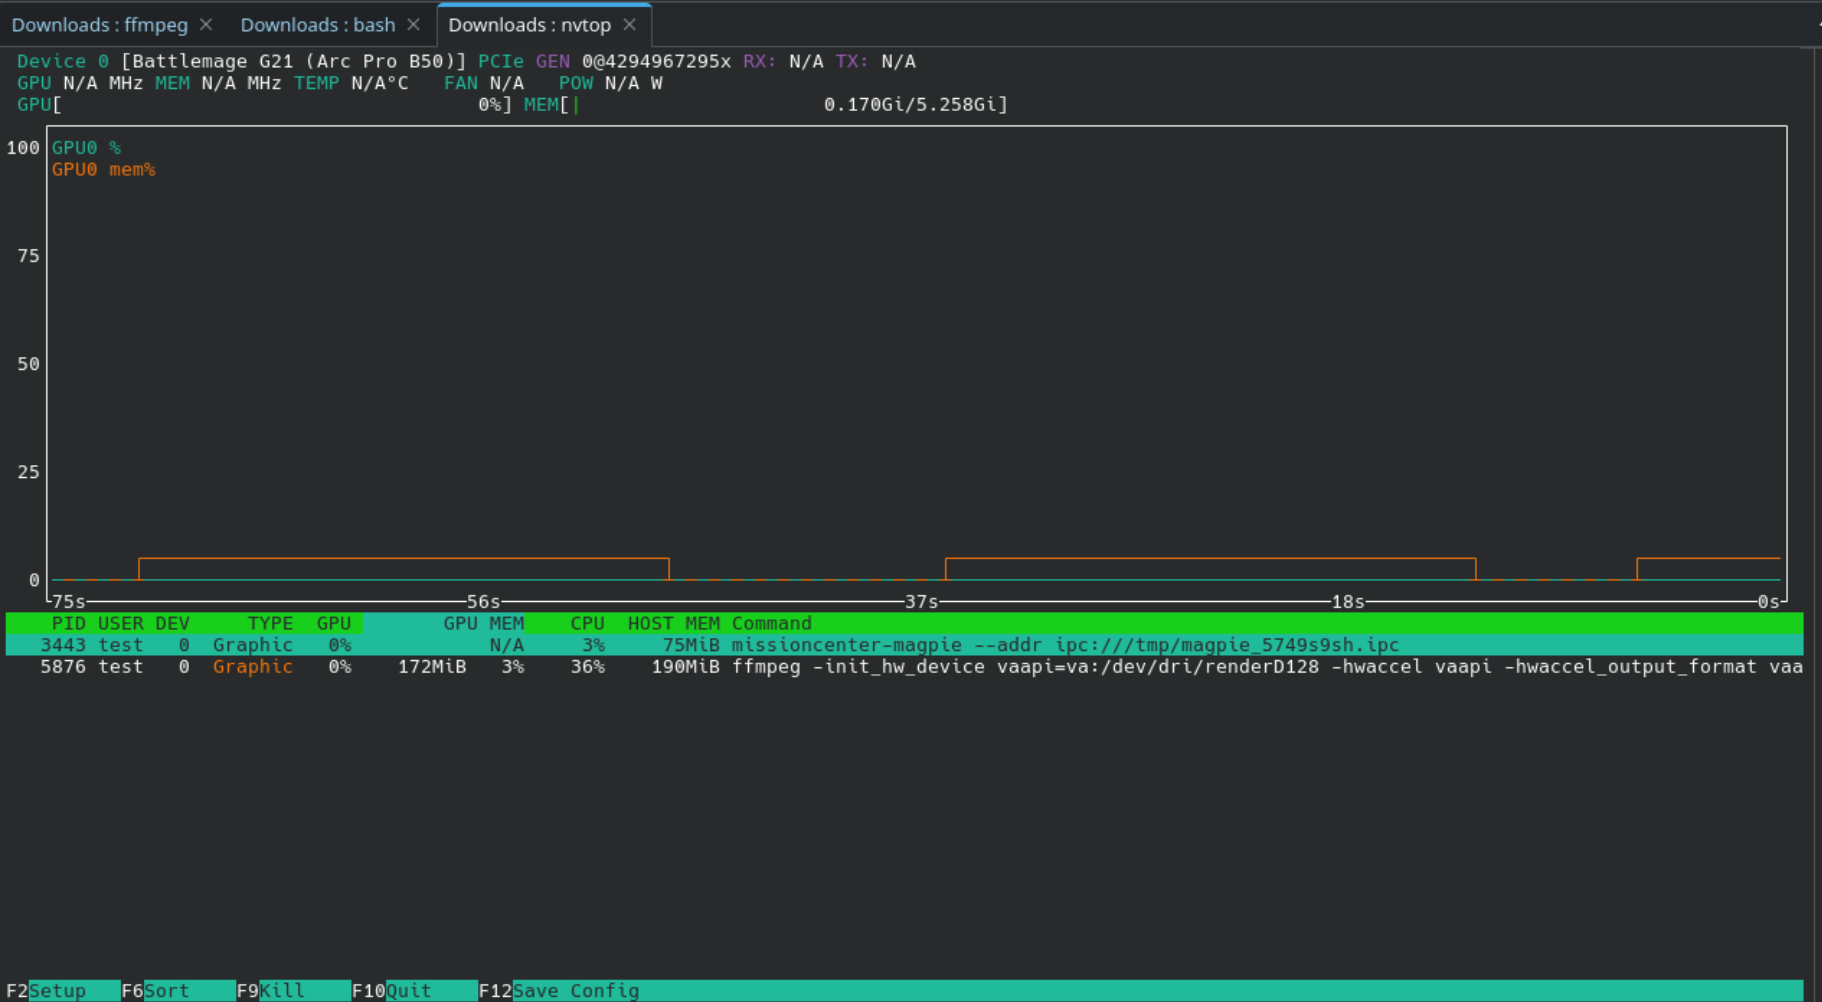This screenshot has width=1822, height=1002.
Task: Close the Downloads : ffmpeg tab
Action: [x=206, y=24]
